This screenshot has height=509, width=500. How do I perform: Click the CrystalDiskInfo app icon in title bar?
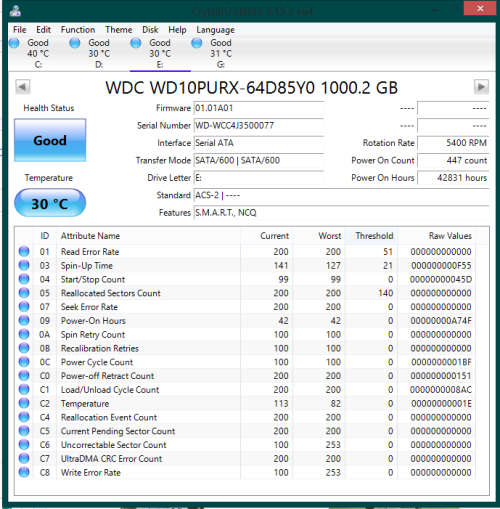[x=15, y=11]
